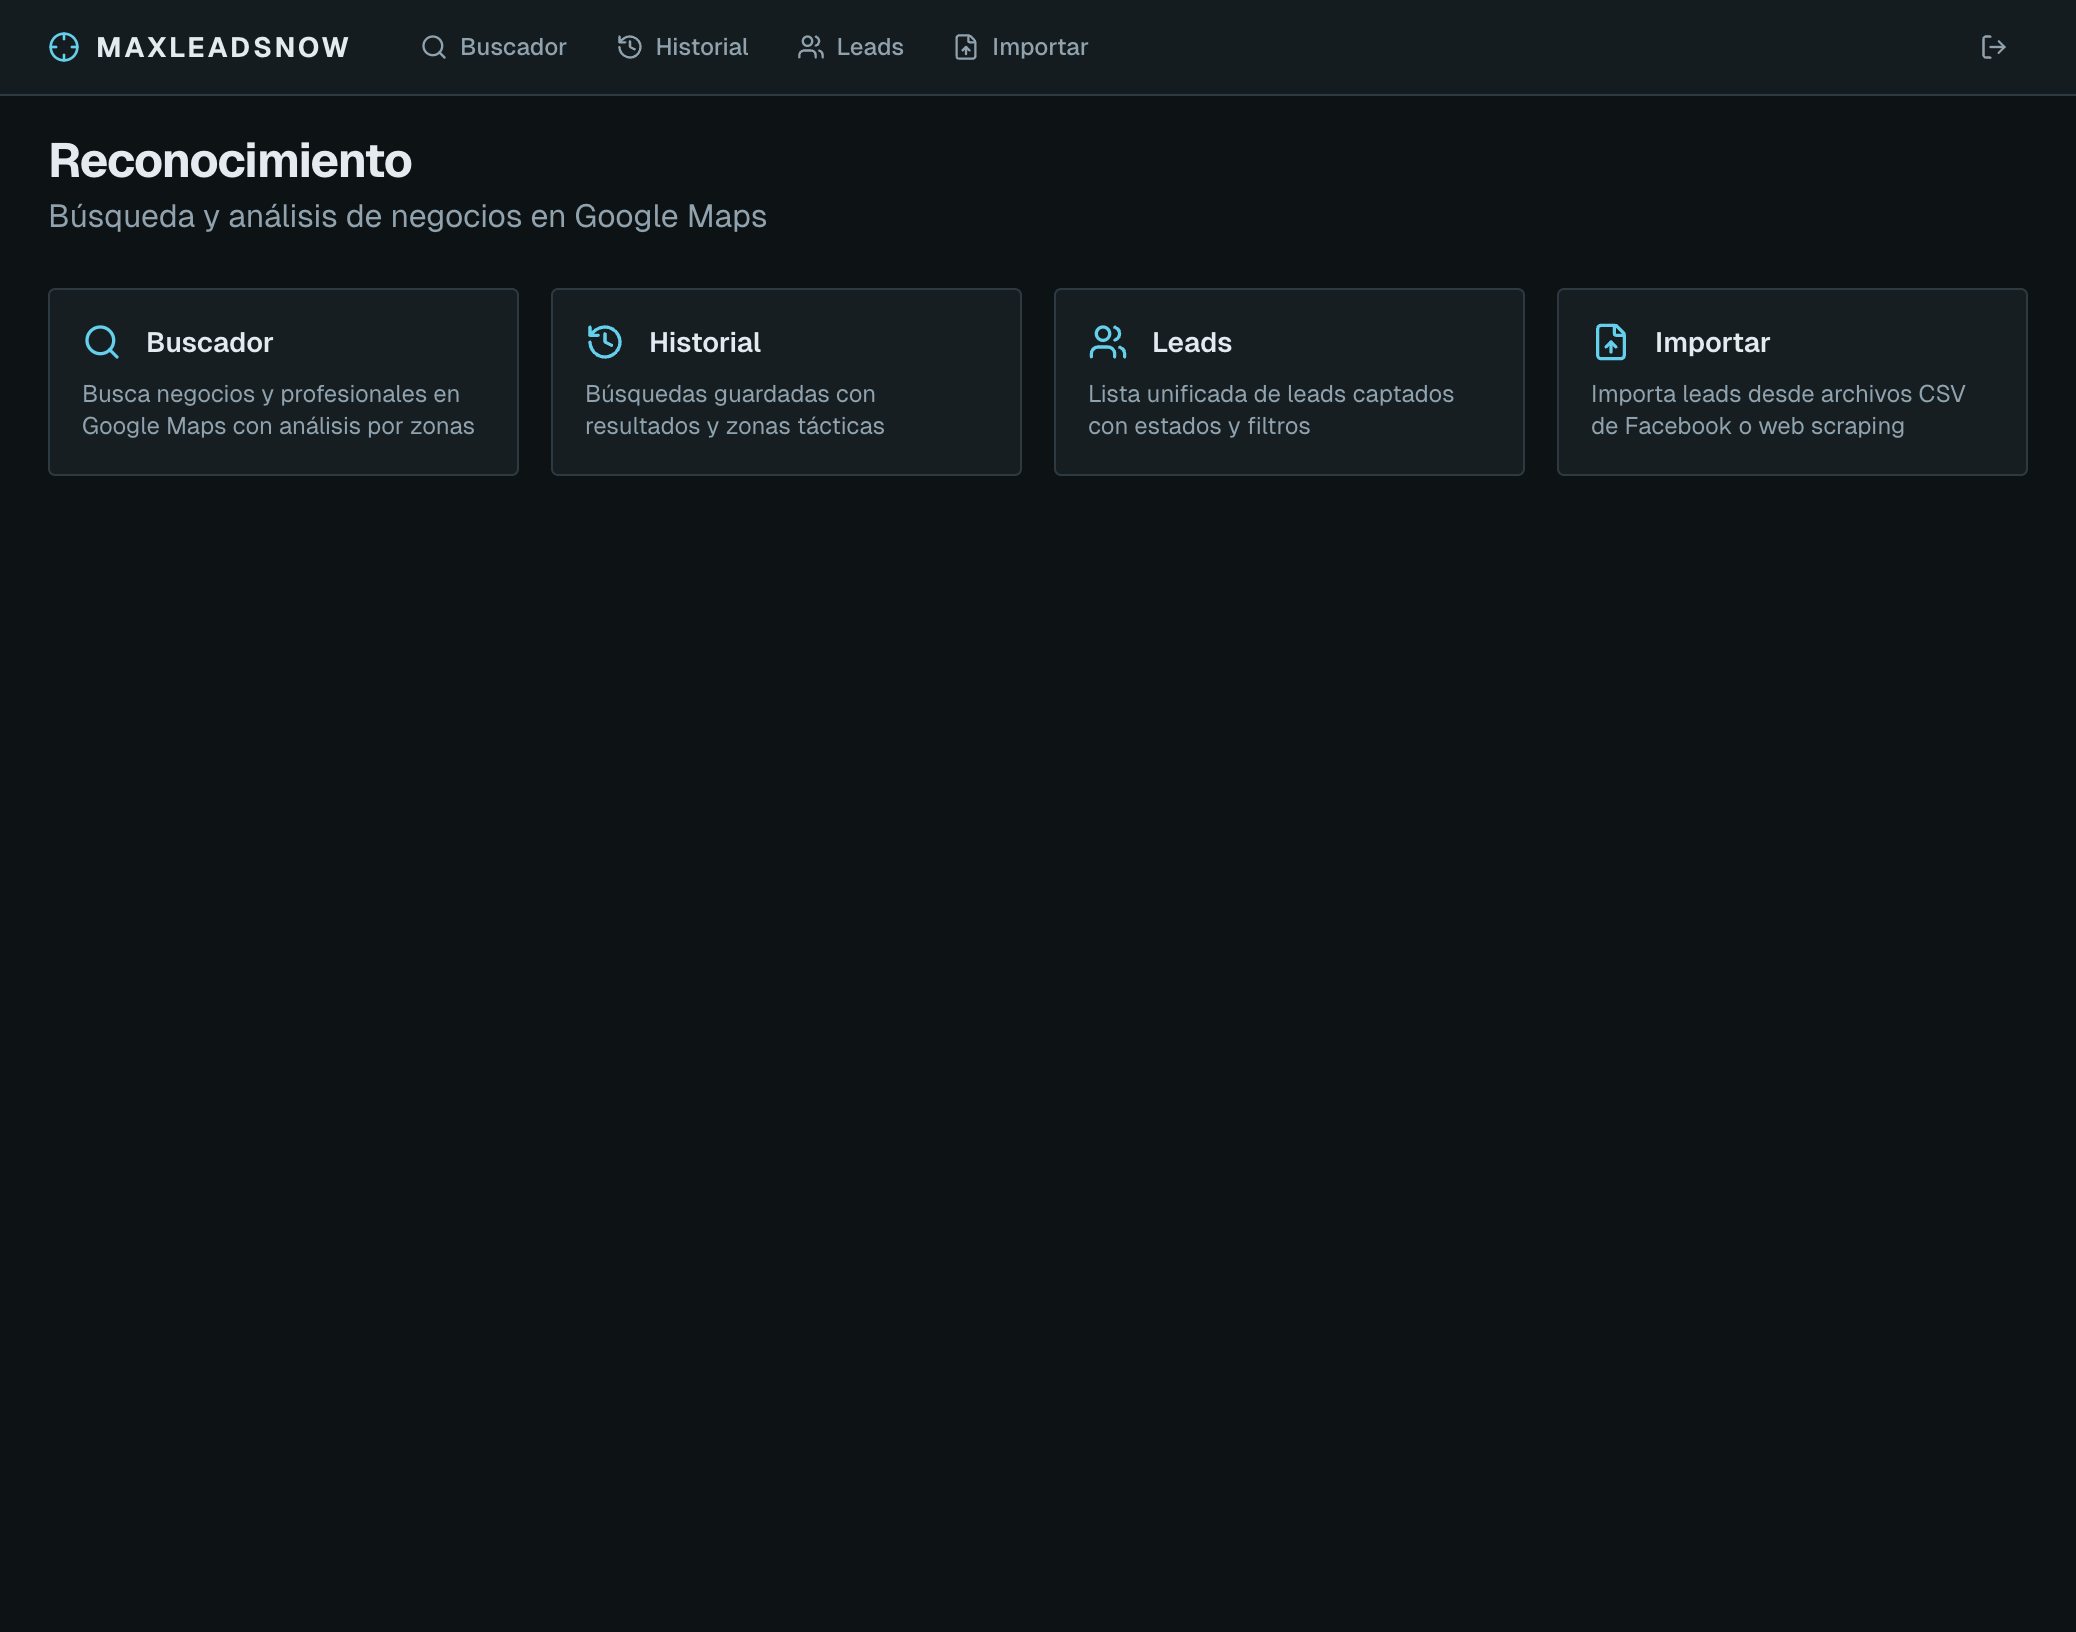Open Historial from the top navigation
The width and height of the screenshot is (2076, 1632).
[x=701, y=47]
